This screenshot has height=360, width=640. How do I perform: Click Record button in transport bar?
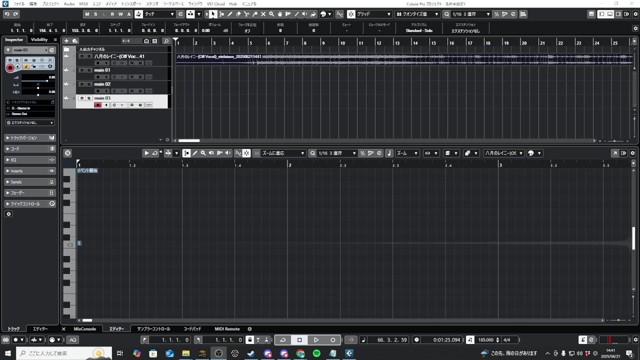click(333, 340)
